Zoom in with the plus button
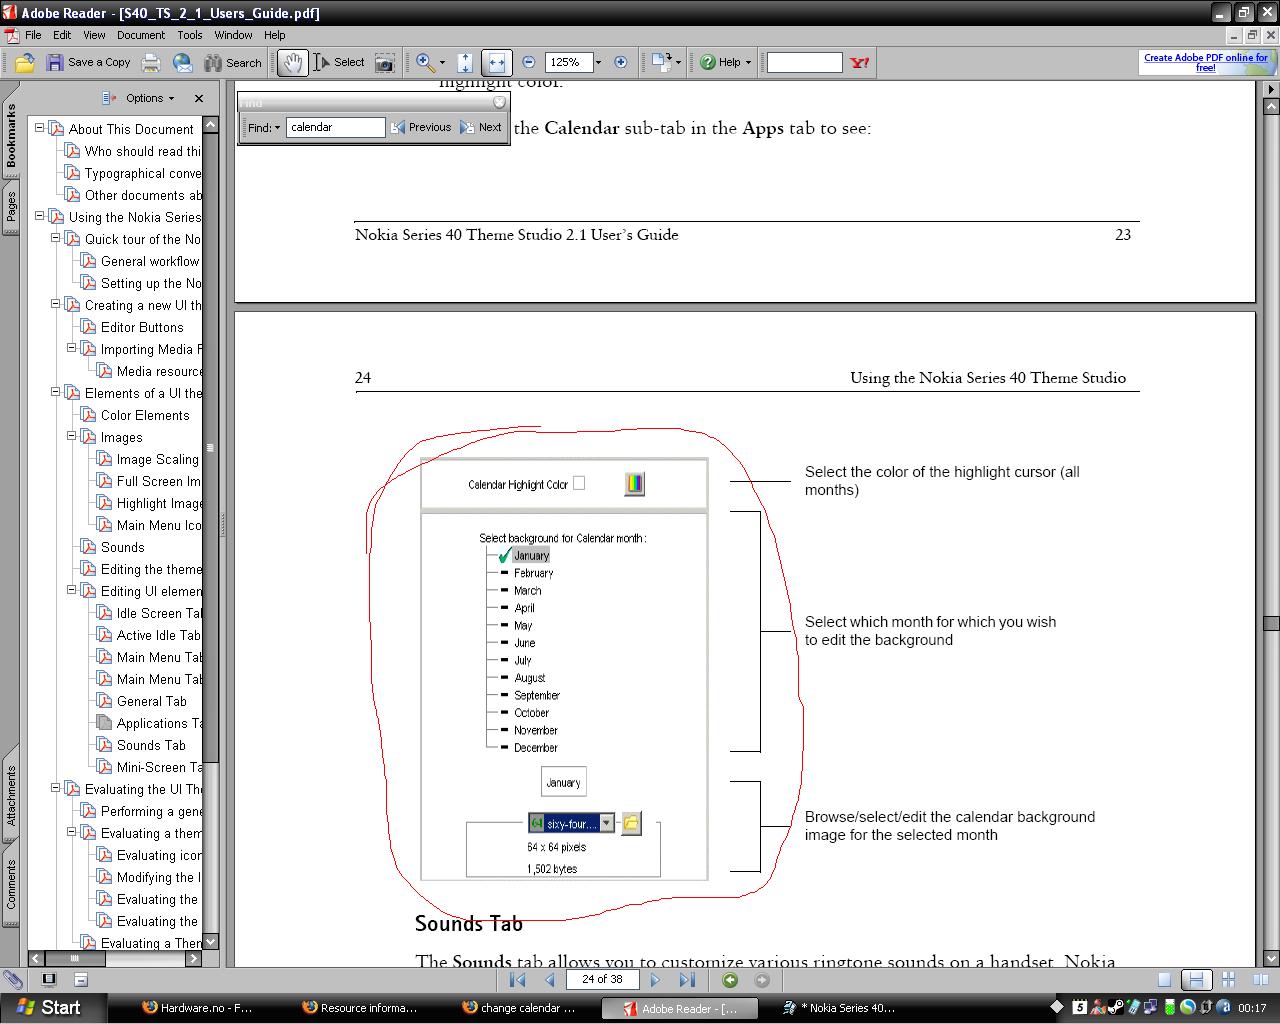The width and height of the screenshot is (1280, 1024). (x=620, y=62)
